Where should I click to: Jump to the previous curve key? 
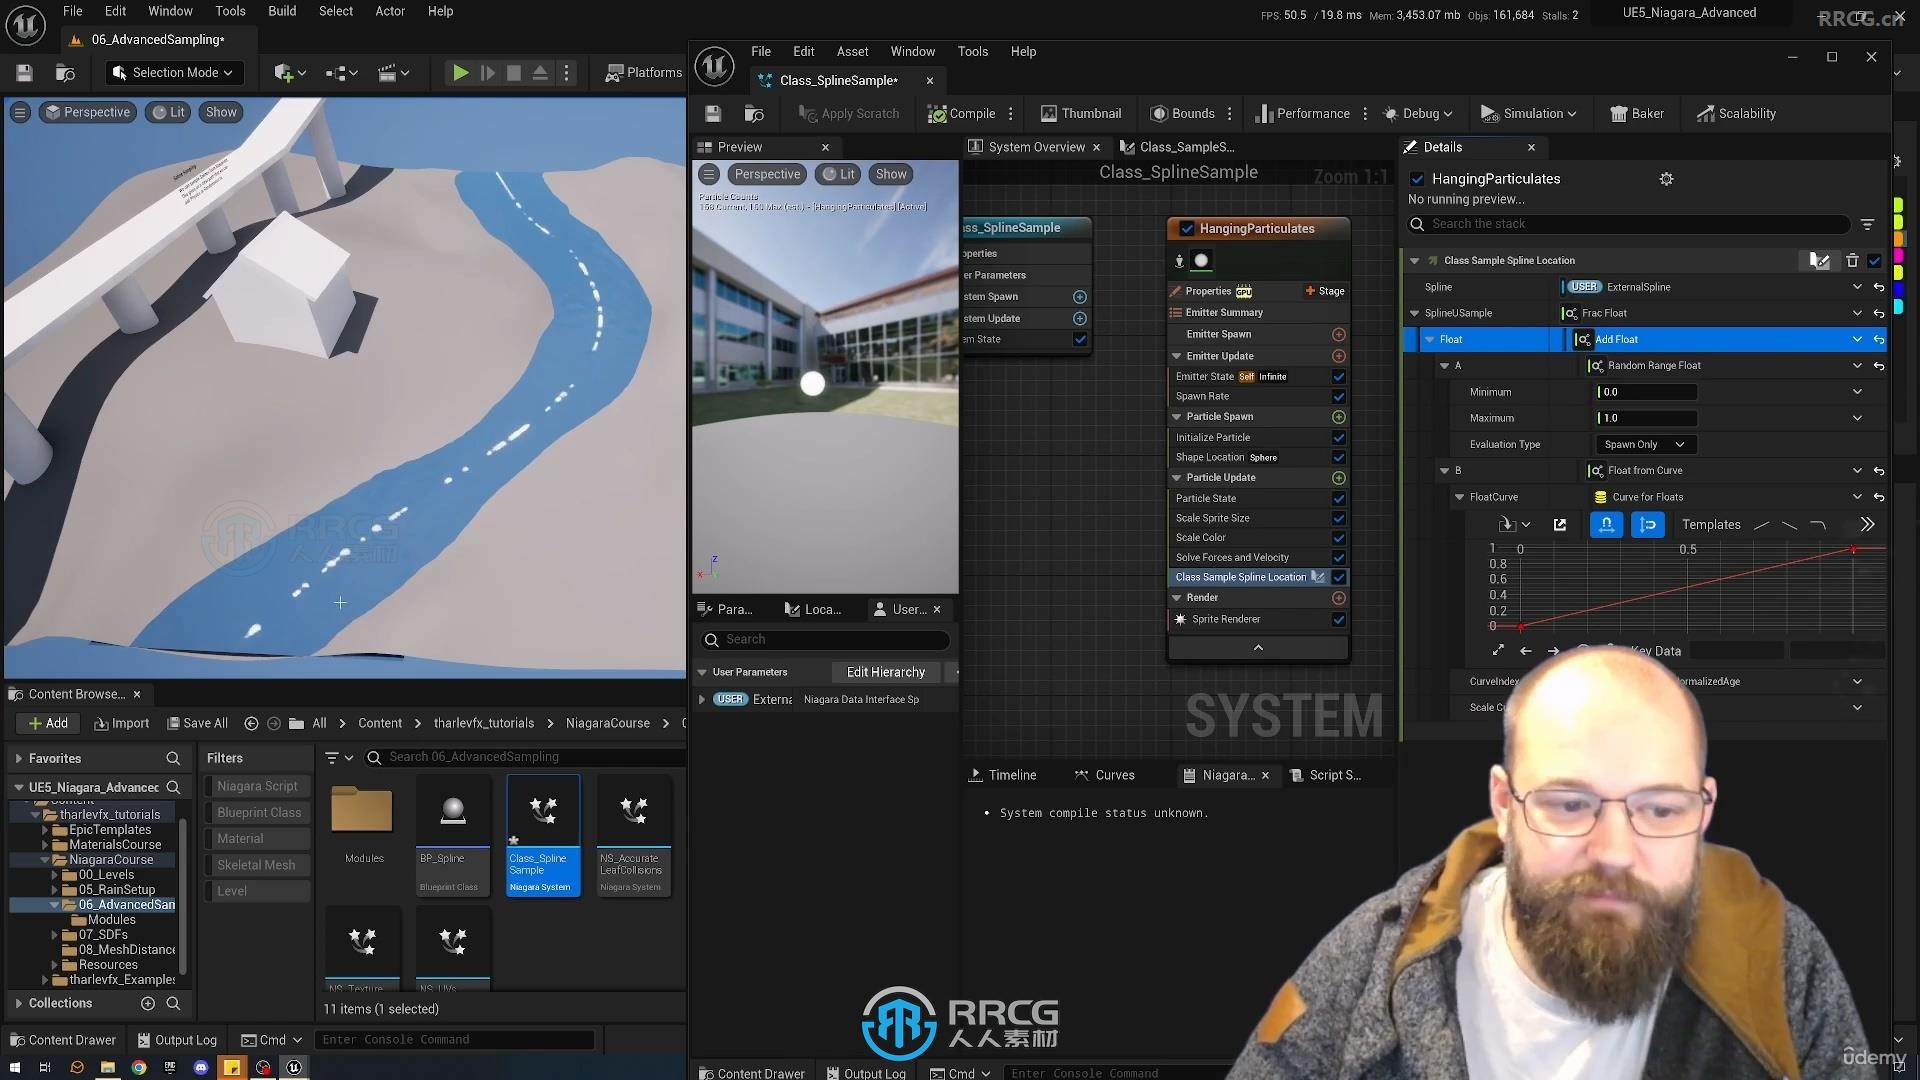[x=1526, y=651]
